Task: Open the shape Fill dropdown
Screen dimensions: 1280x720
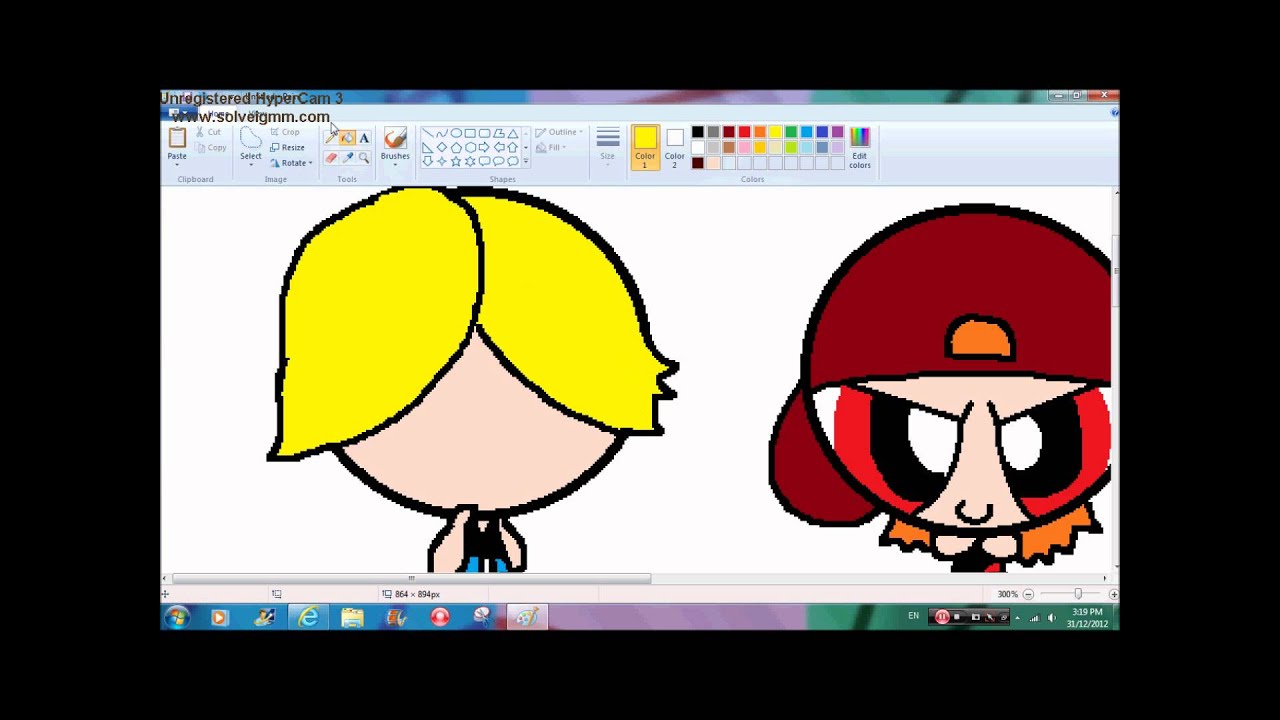Action: point(550,148)
